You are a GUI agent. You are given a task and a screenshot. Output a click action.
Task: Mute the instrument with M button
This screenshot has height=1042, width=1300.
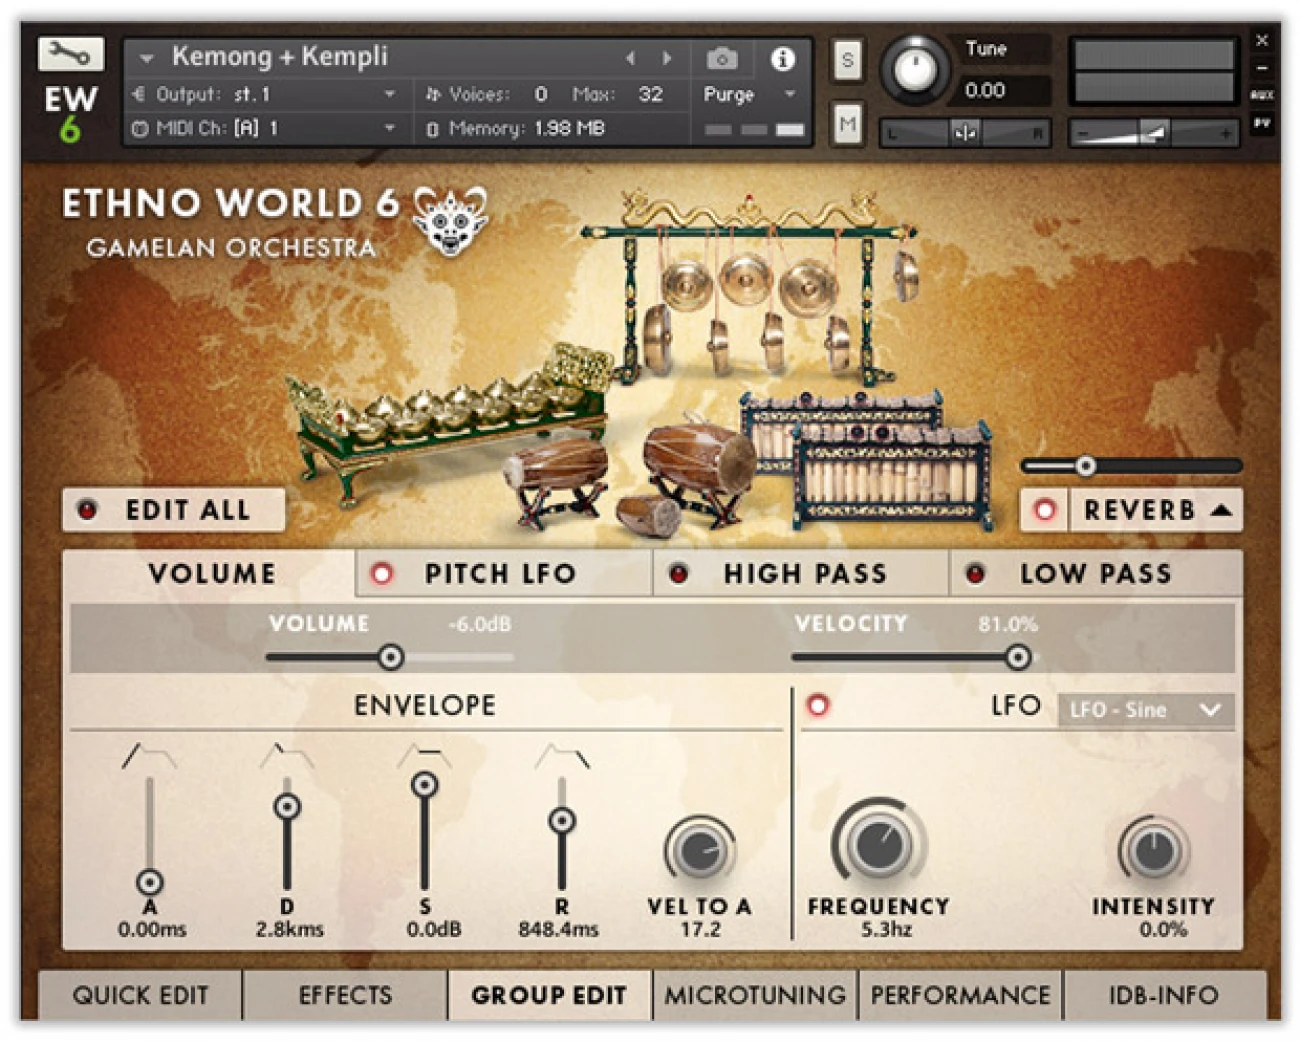pos(847,124)
